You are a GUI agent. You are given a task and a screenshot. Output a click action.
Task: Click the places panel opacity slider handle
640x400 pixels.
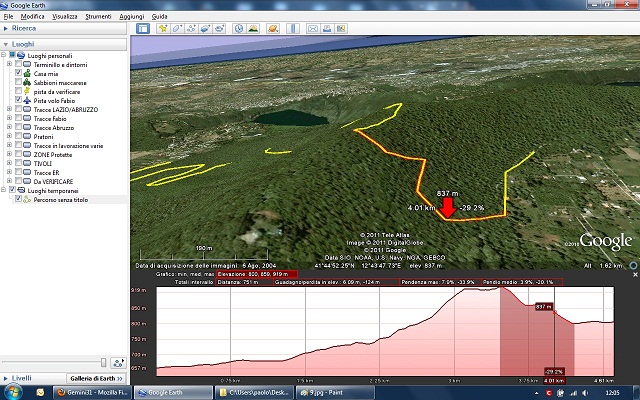[x=103, y=362]
